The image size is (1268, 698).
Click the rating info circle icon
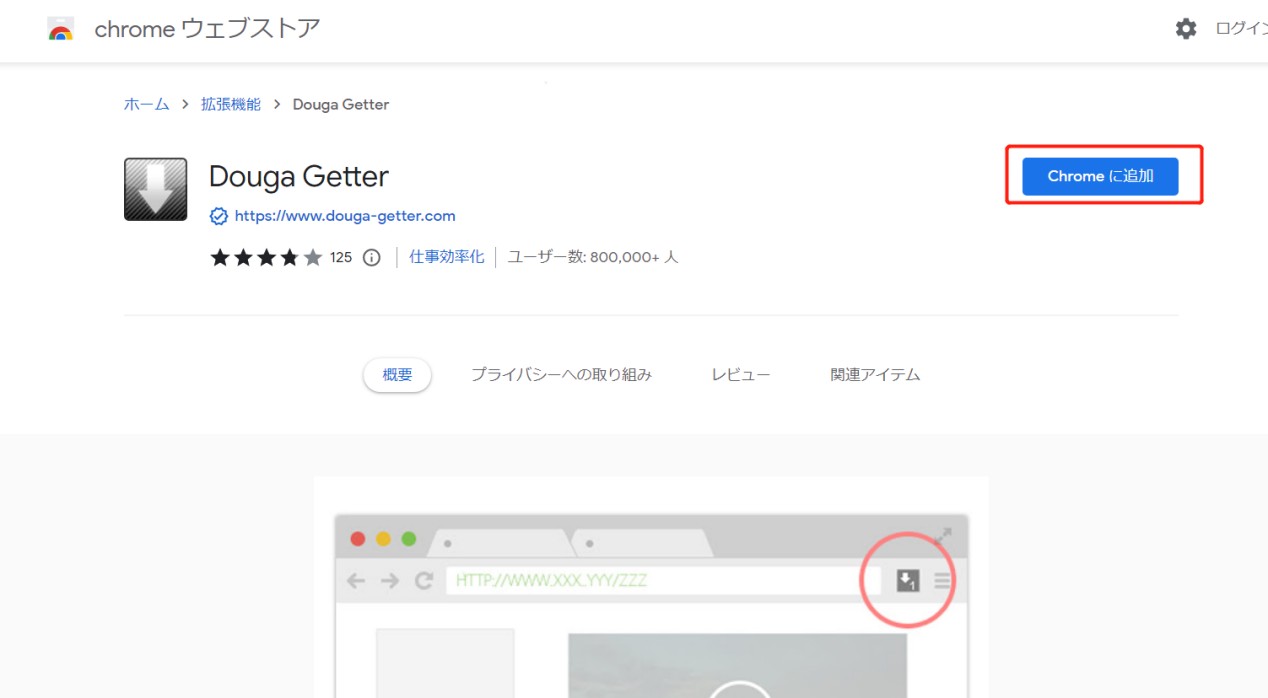[372, 258]
